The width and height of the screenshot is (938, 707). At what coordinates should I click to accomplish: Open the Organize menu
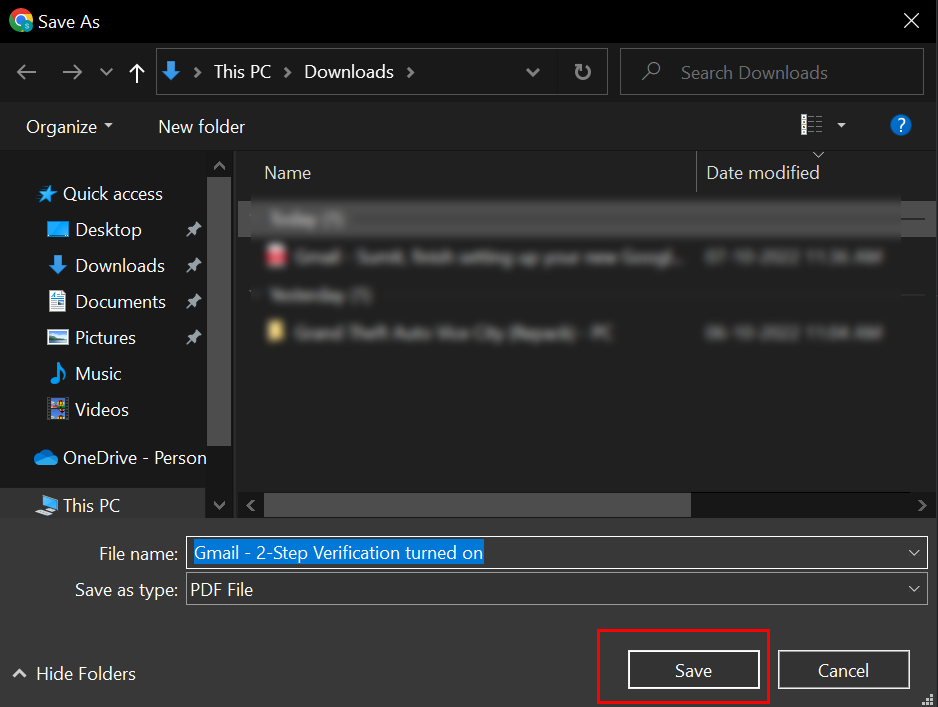pyautogui.click(x=69, y=127)
